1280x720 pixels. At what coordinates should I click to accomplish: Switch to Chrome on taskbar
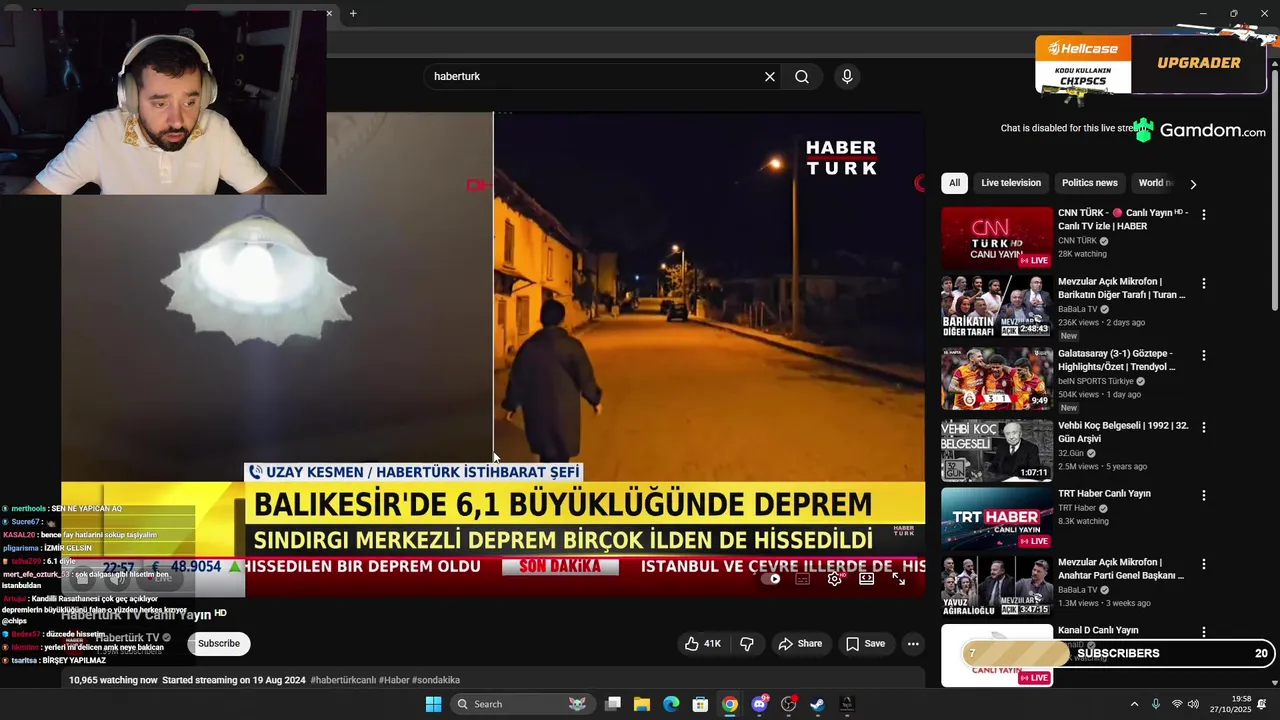pos(730,704)
